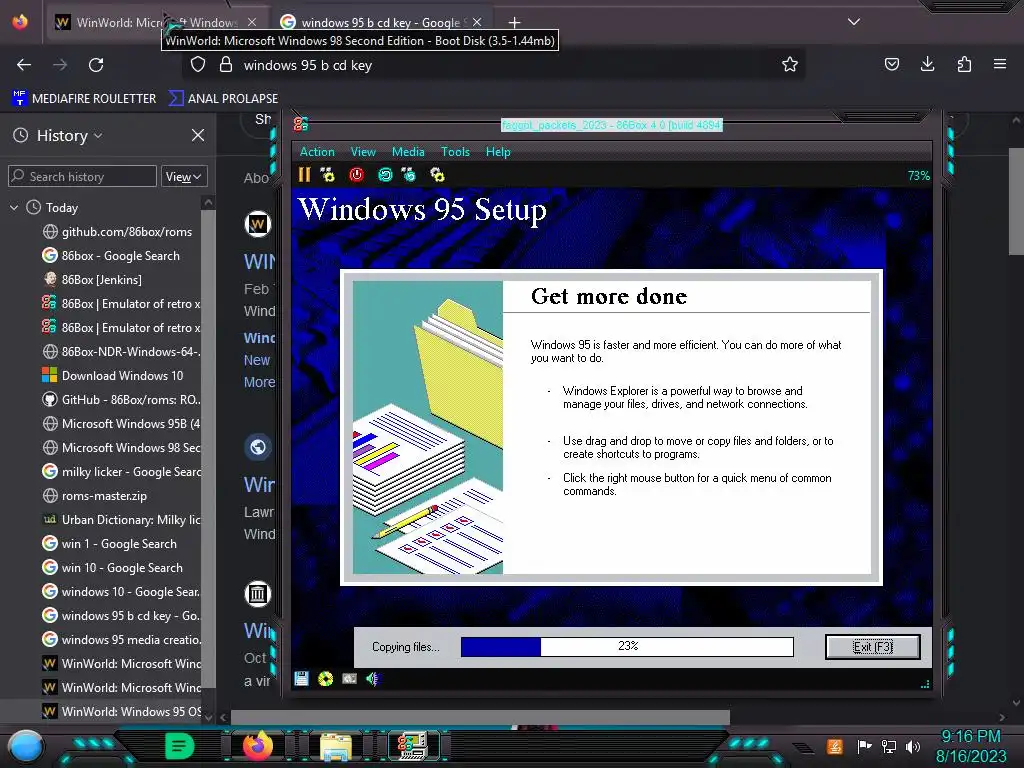The image size is (1024, 768).
Task: Click the Start orb on the taskbar
Action: coord(26,747)
